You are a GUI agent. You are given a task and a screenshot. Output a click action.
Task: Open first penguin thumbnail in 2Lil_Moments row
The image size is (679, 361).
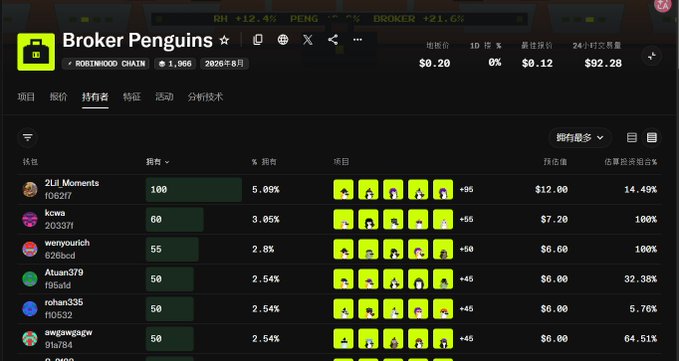pos(343,190)
